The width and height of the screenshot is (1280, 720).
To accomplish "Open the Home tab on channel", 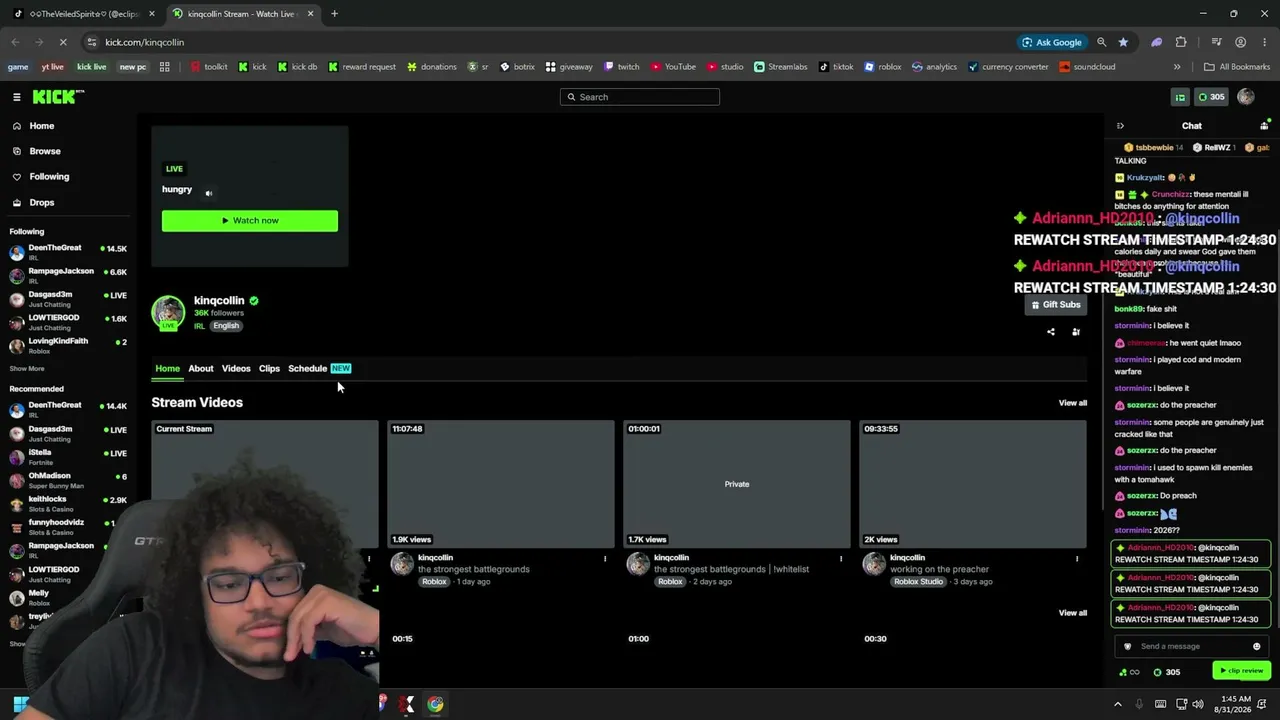I will [x=167, y=369].
